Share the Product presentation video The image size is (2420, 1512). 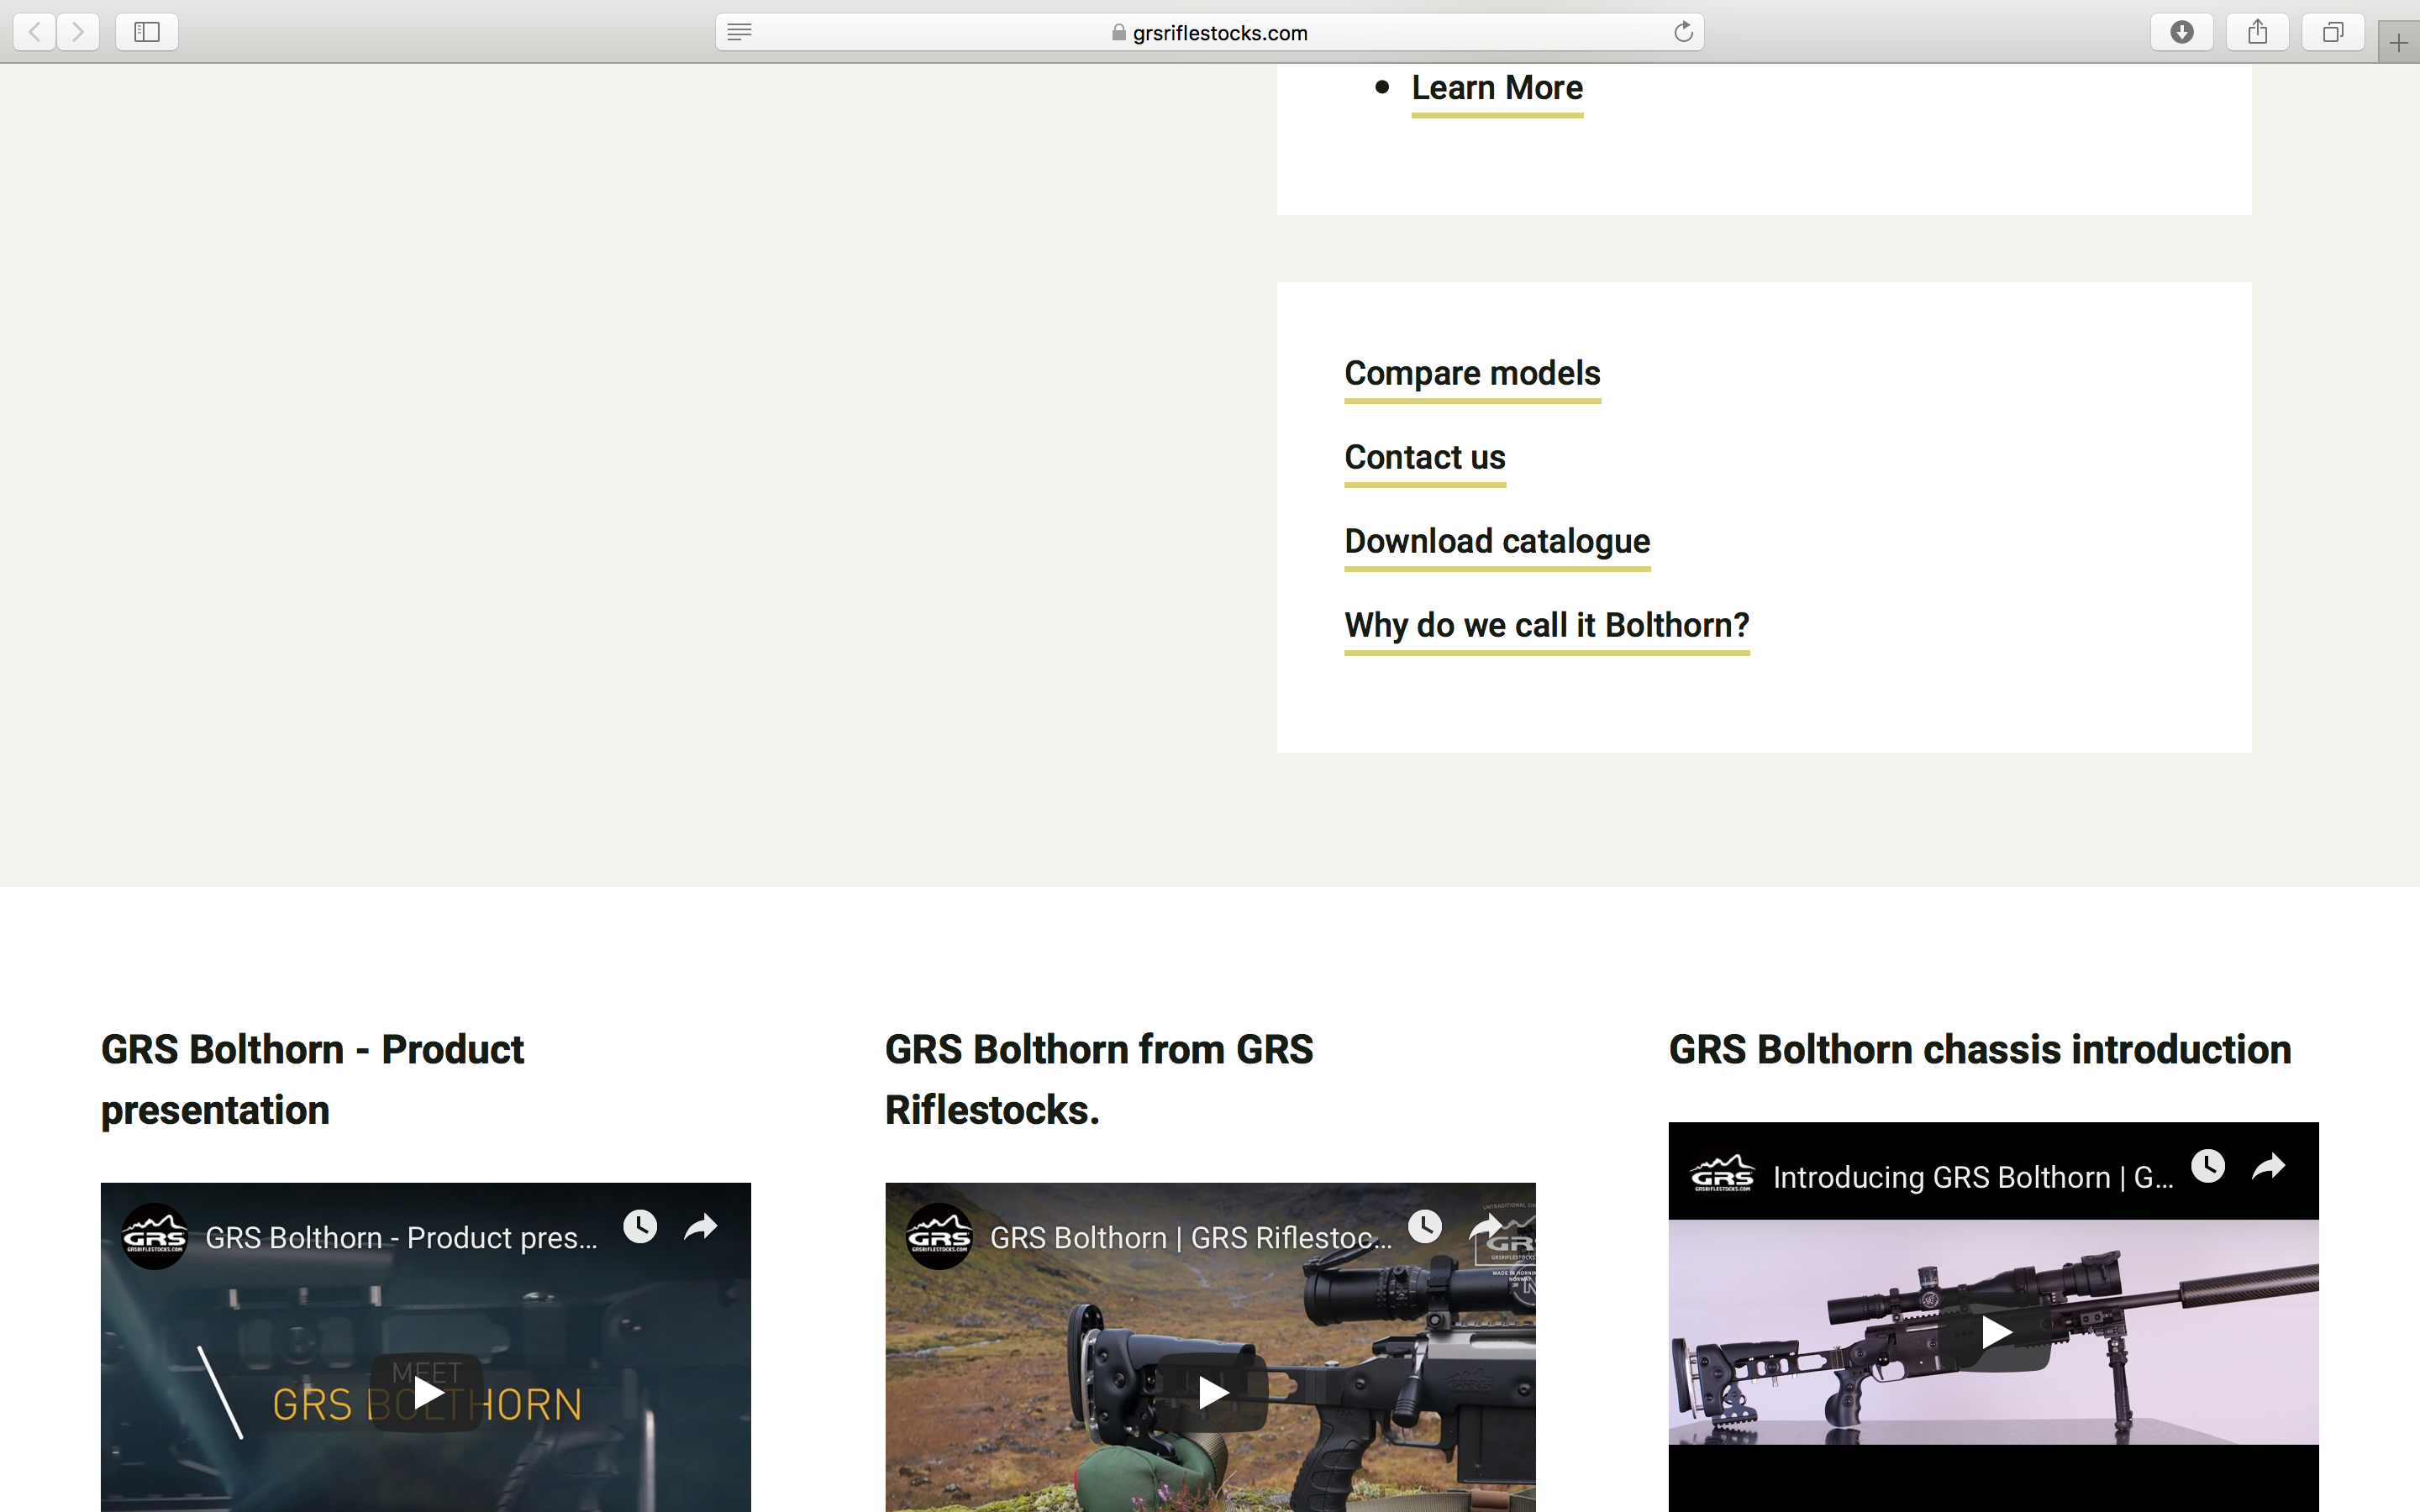[x=701, y=1227]
